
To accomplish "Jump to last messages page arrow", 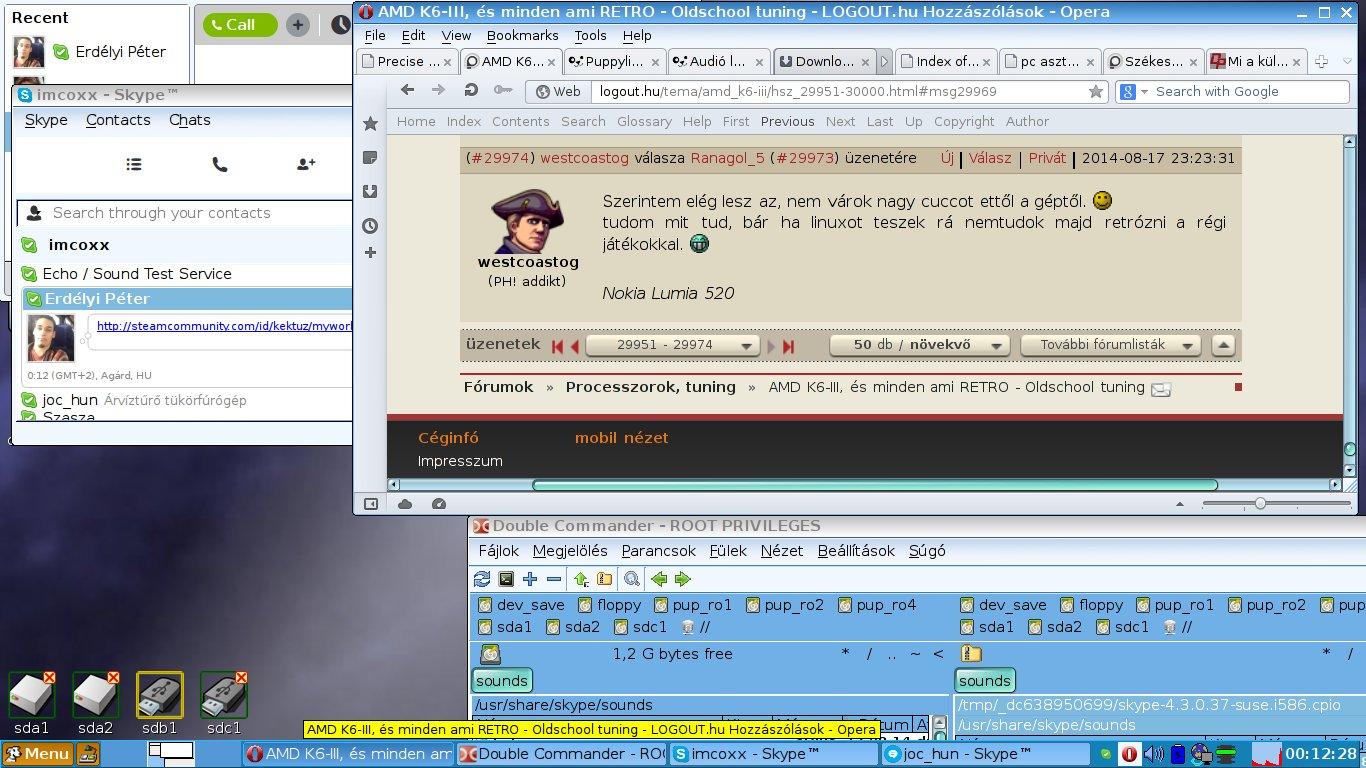I will pyautogui.click(x=788, y=346).
